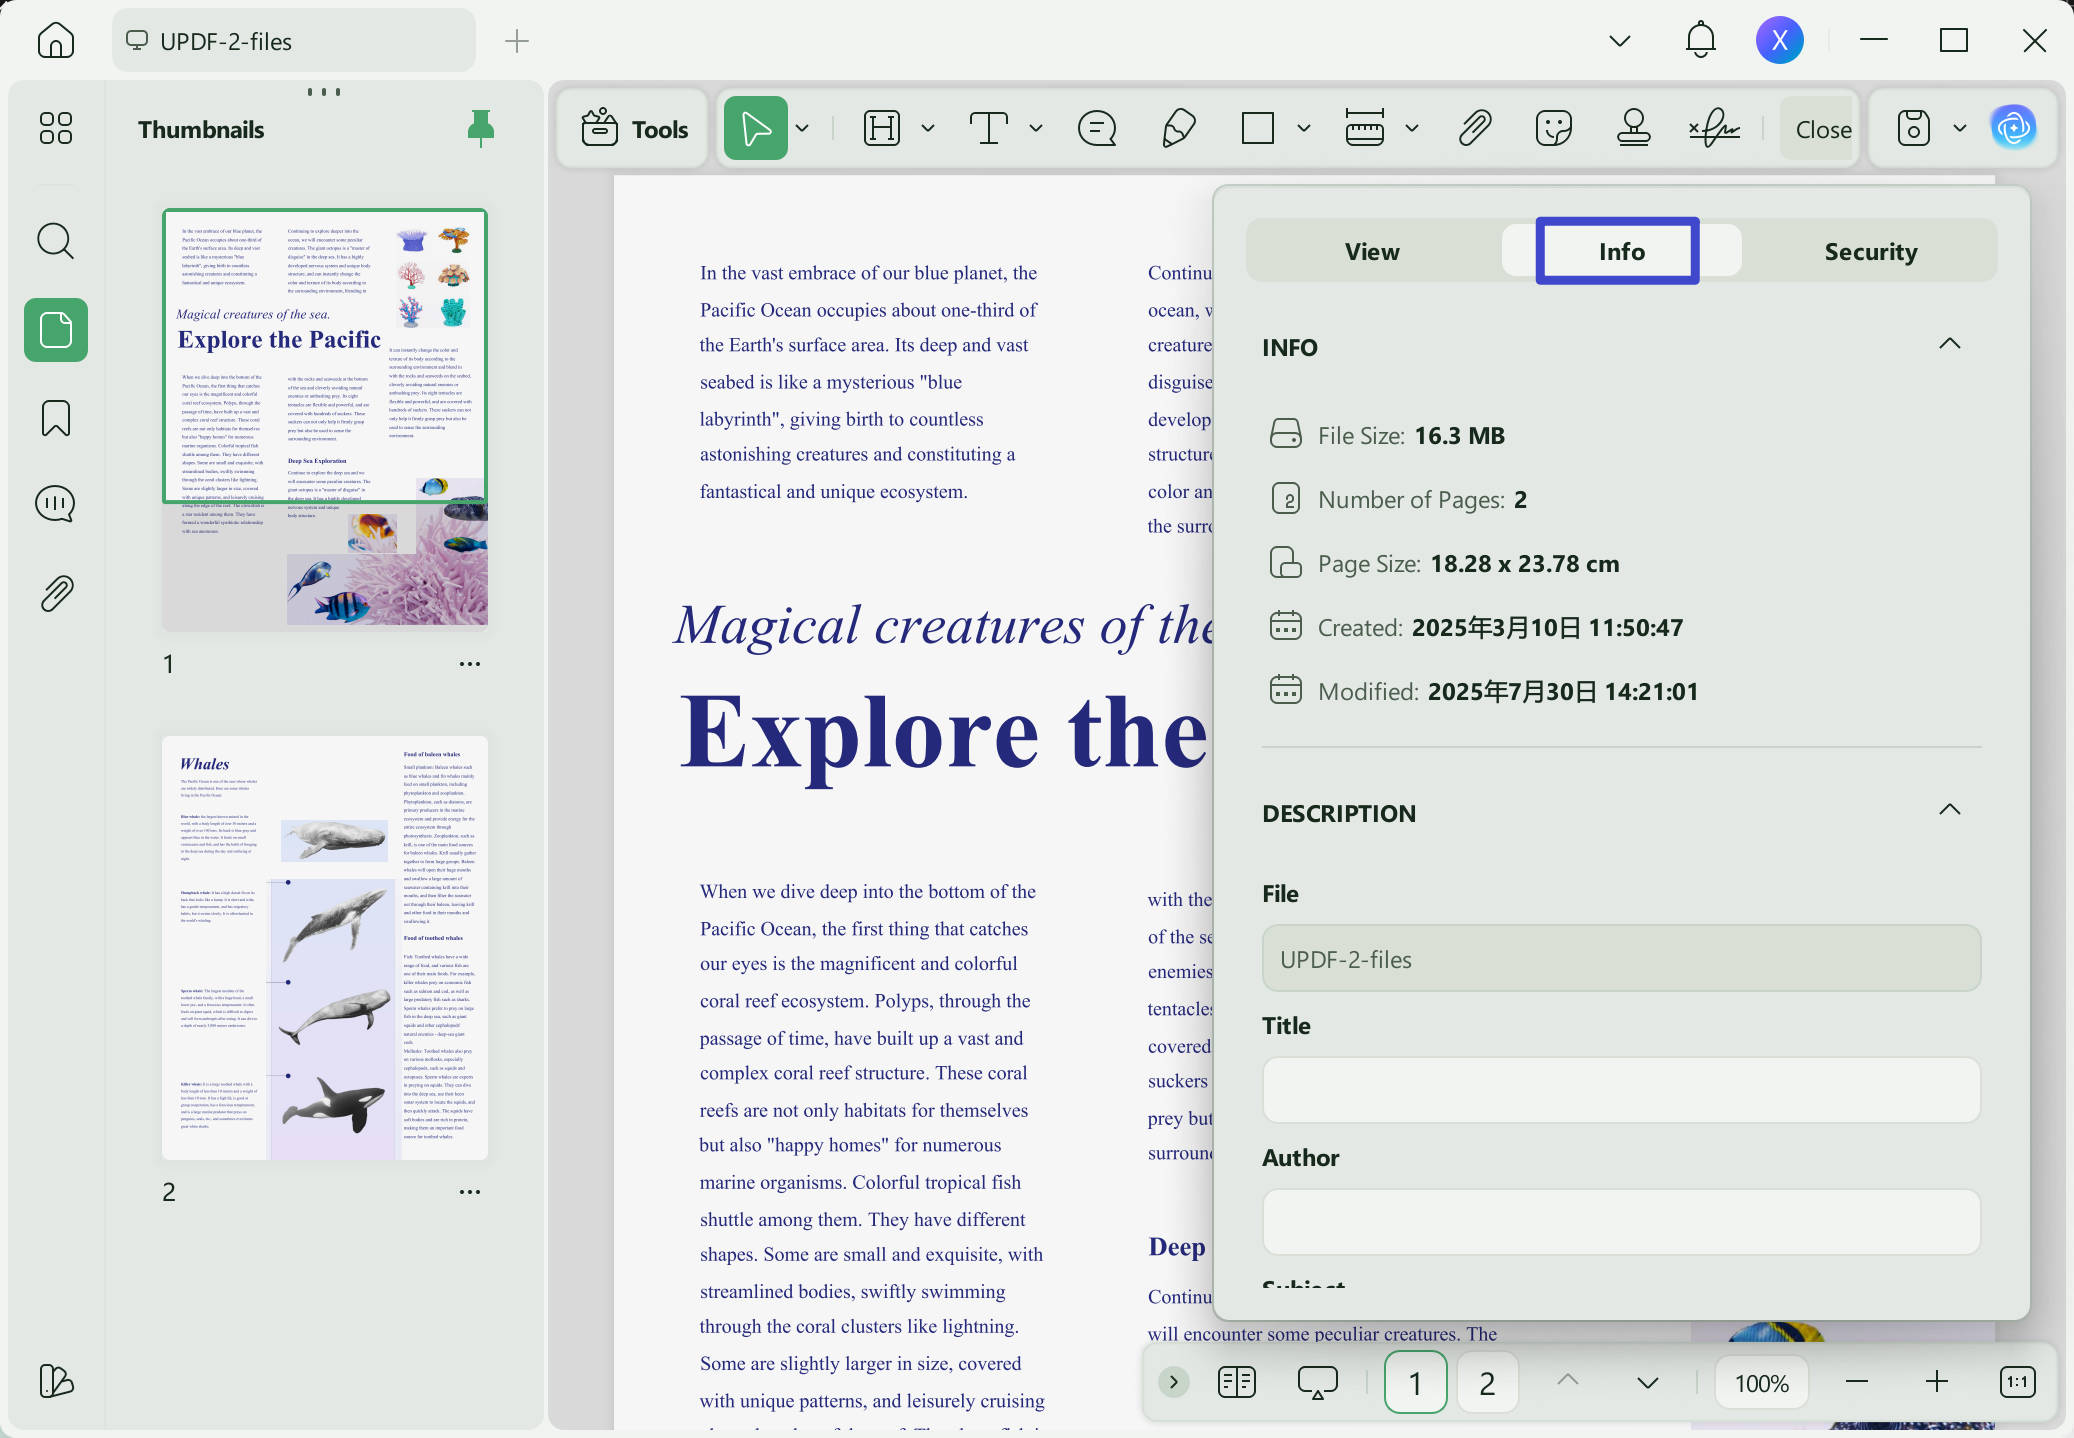The height and width of the screenshot is (1438, 2074).
Task: Open the tab list chevron in title bar
Action: pos(1620,41)
